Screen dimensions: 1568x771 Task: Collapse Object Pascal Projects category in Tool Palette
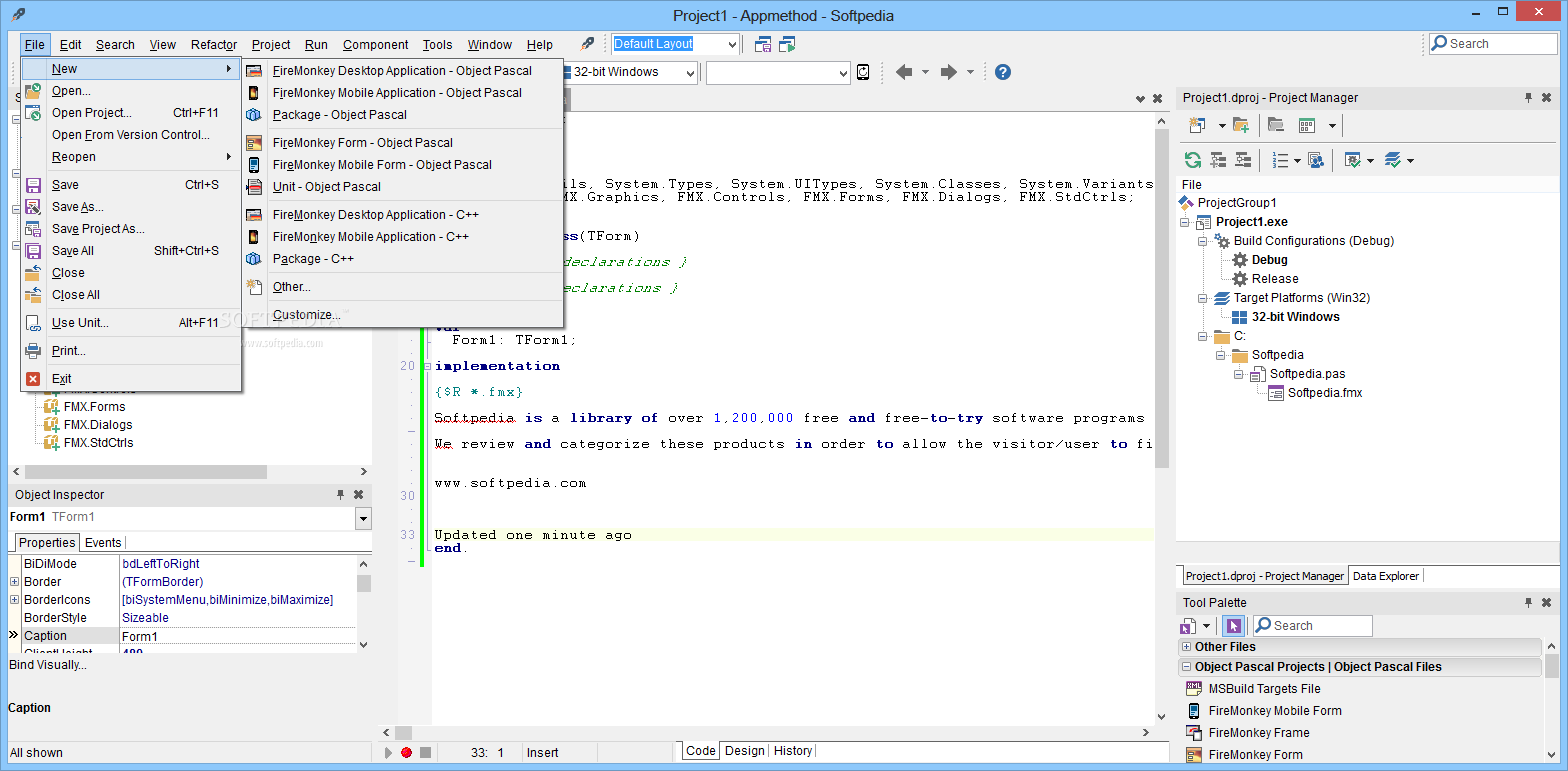tap(1186, 667)
